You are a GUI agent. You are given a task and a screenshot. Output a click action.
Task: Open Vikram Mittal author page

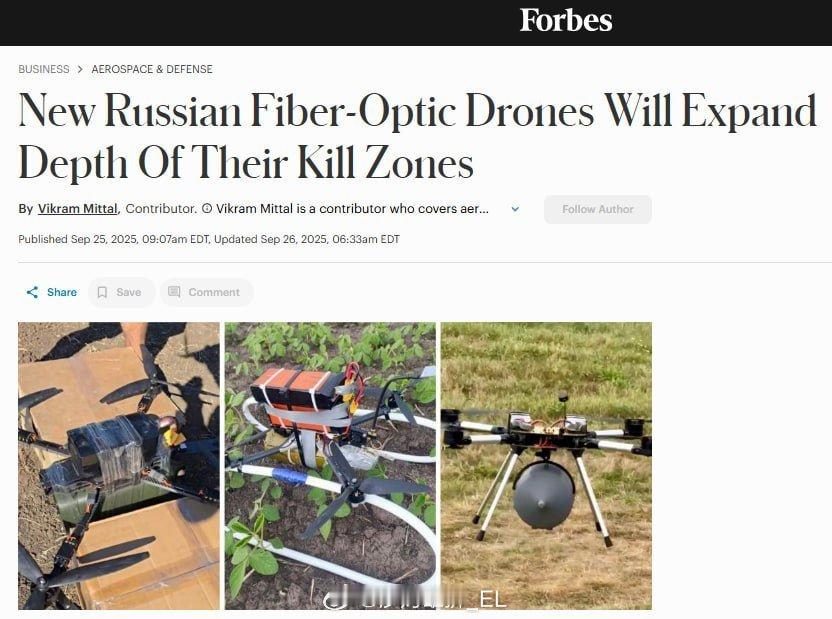click(x=77, y=209)
